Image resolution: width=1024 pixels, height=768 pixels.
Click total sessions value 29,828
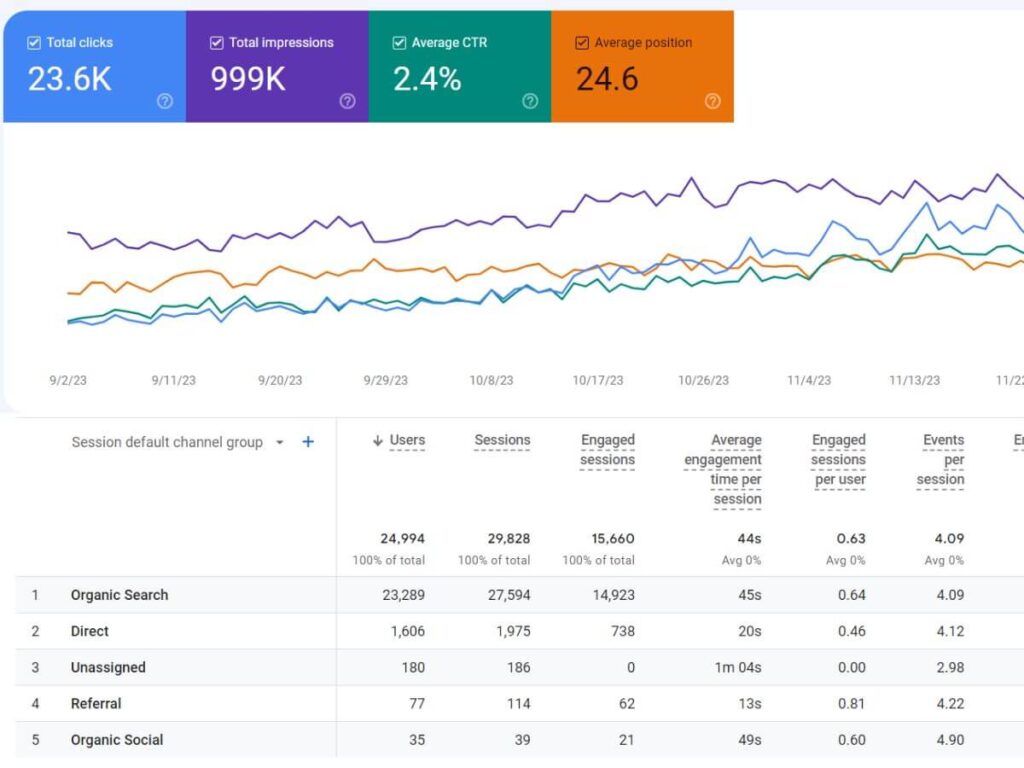pyautogui.click(x=509, y=539)
